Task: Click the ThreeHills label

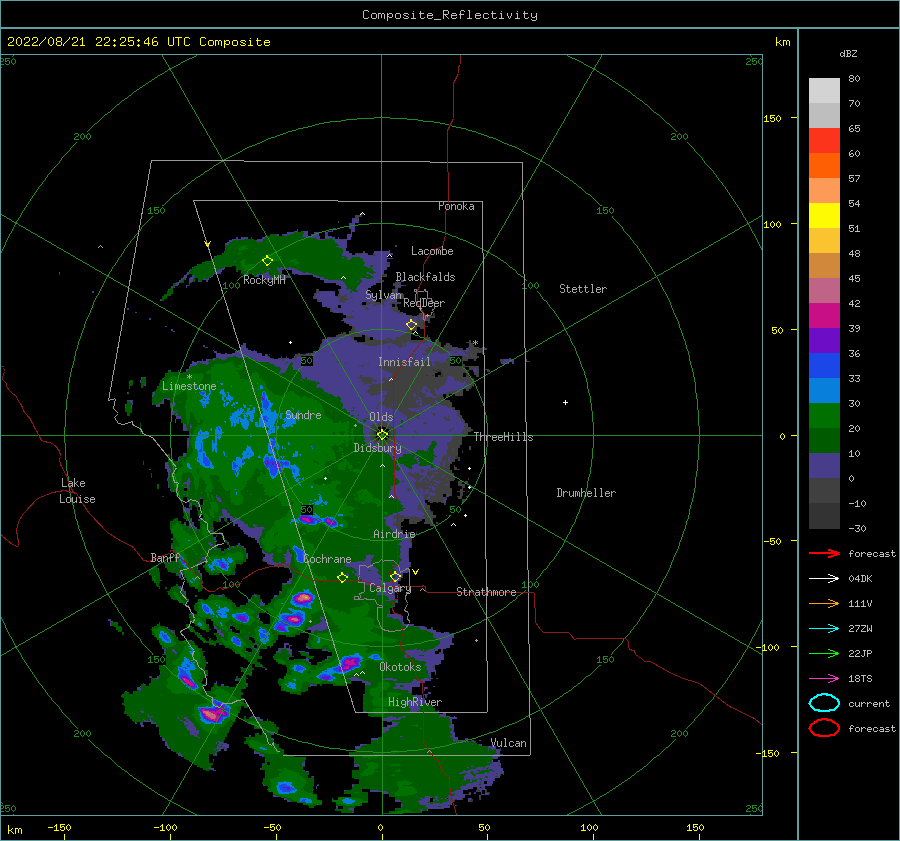Action: (x=503, y=437)
